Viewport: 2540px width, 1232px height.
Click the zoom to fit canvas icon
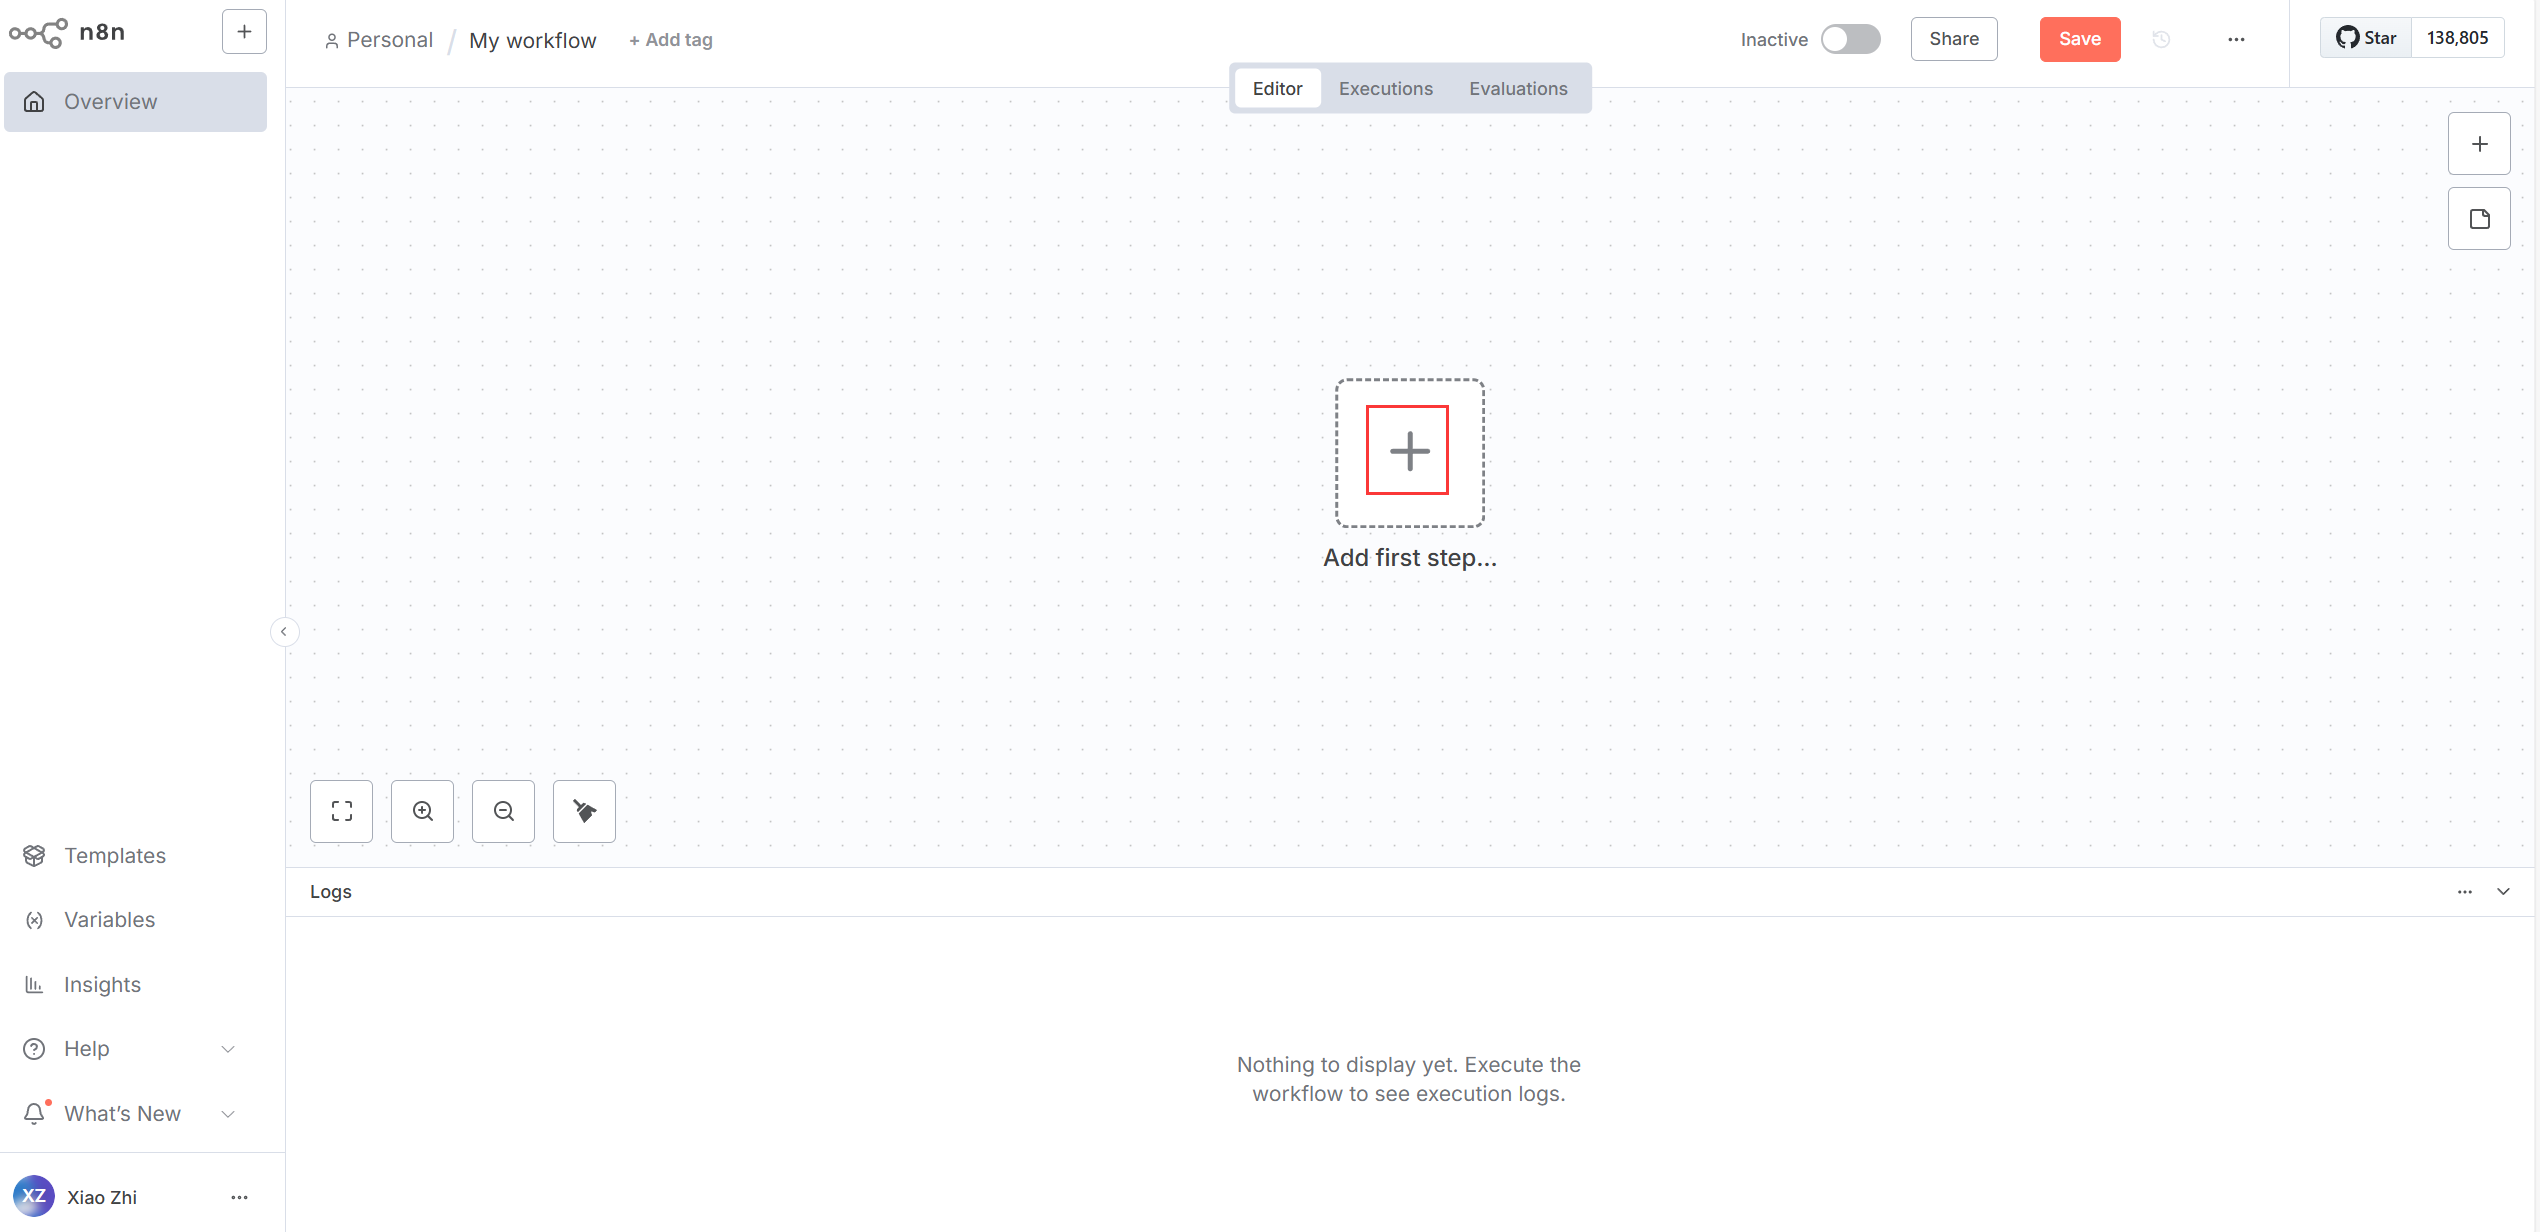[x=341, y=811]
